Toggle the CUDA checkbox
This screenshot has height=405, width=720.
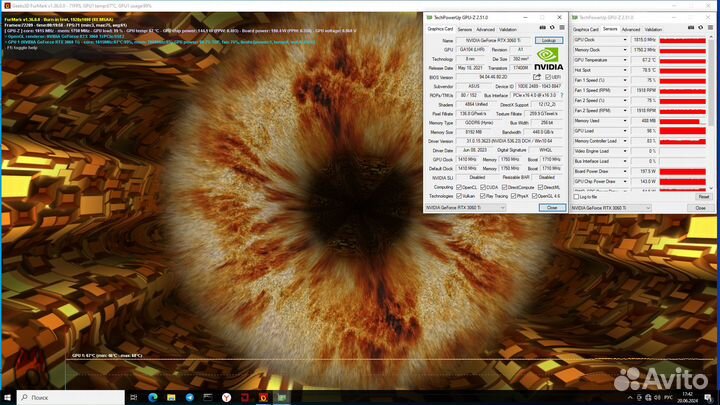[x=483, y=187]
